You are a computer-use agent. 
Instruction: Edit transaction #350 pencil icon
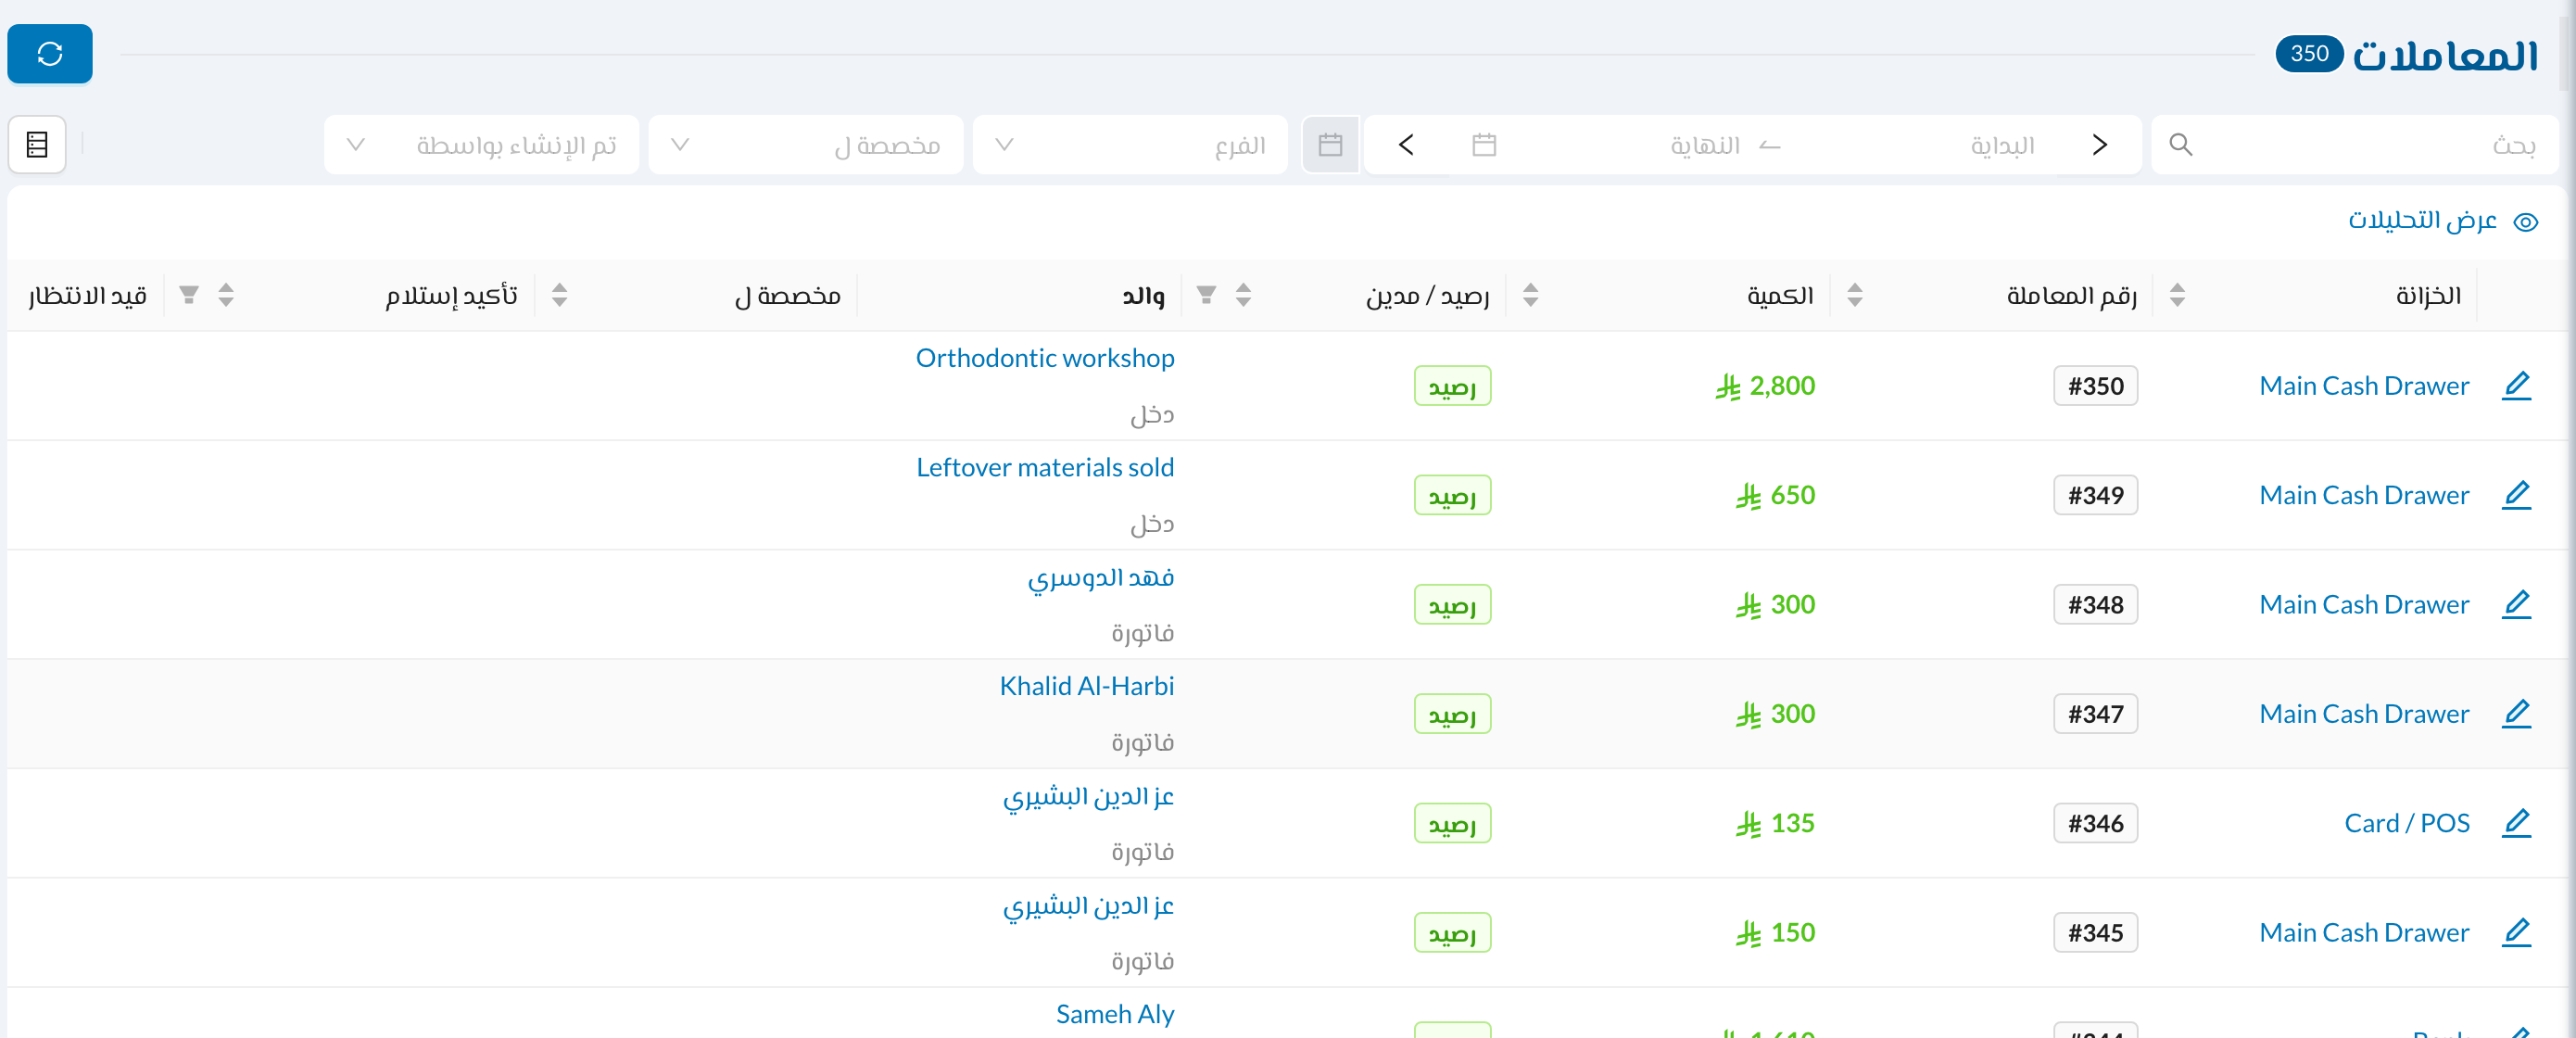click(2517, 386)
